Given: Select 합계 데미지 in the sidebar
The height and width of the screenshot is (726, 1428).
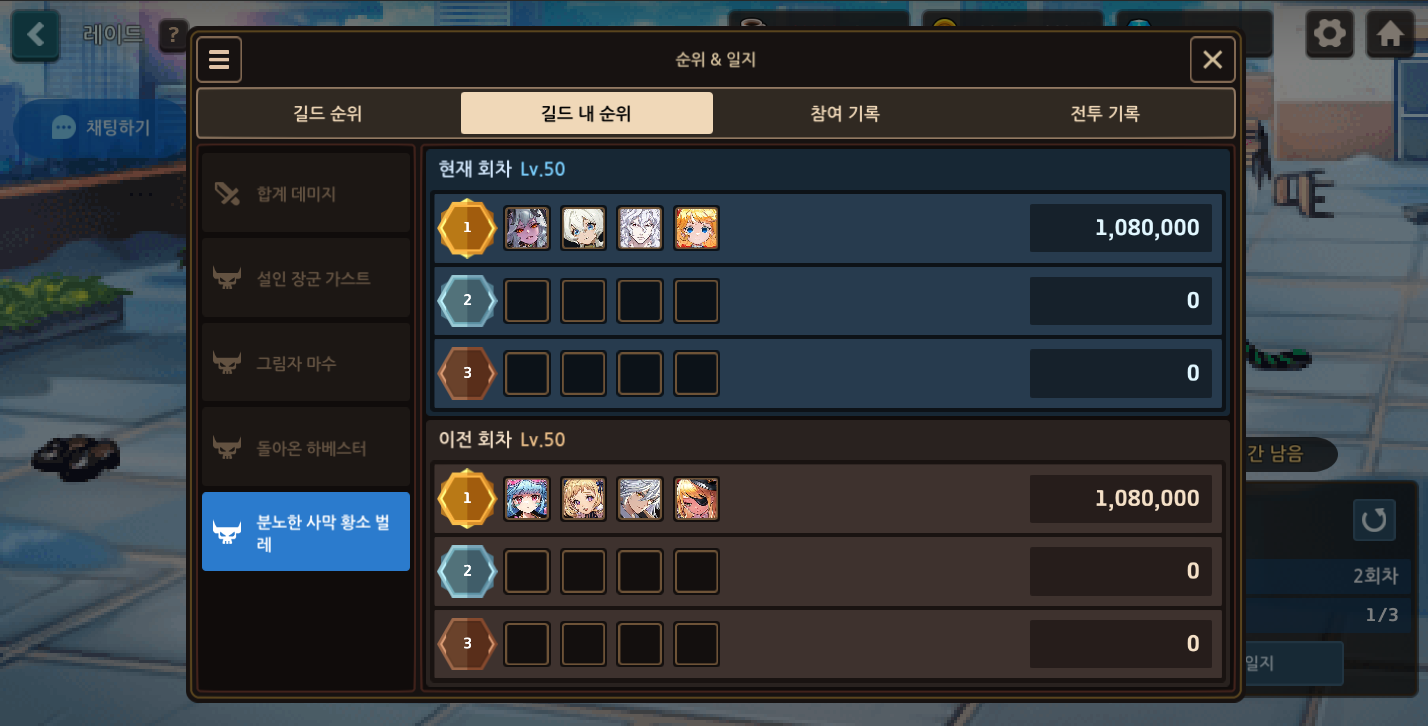Looking at the screenshot, I should point(306,193).
